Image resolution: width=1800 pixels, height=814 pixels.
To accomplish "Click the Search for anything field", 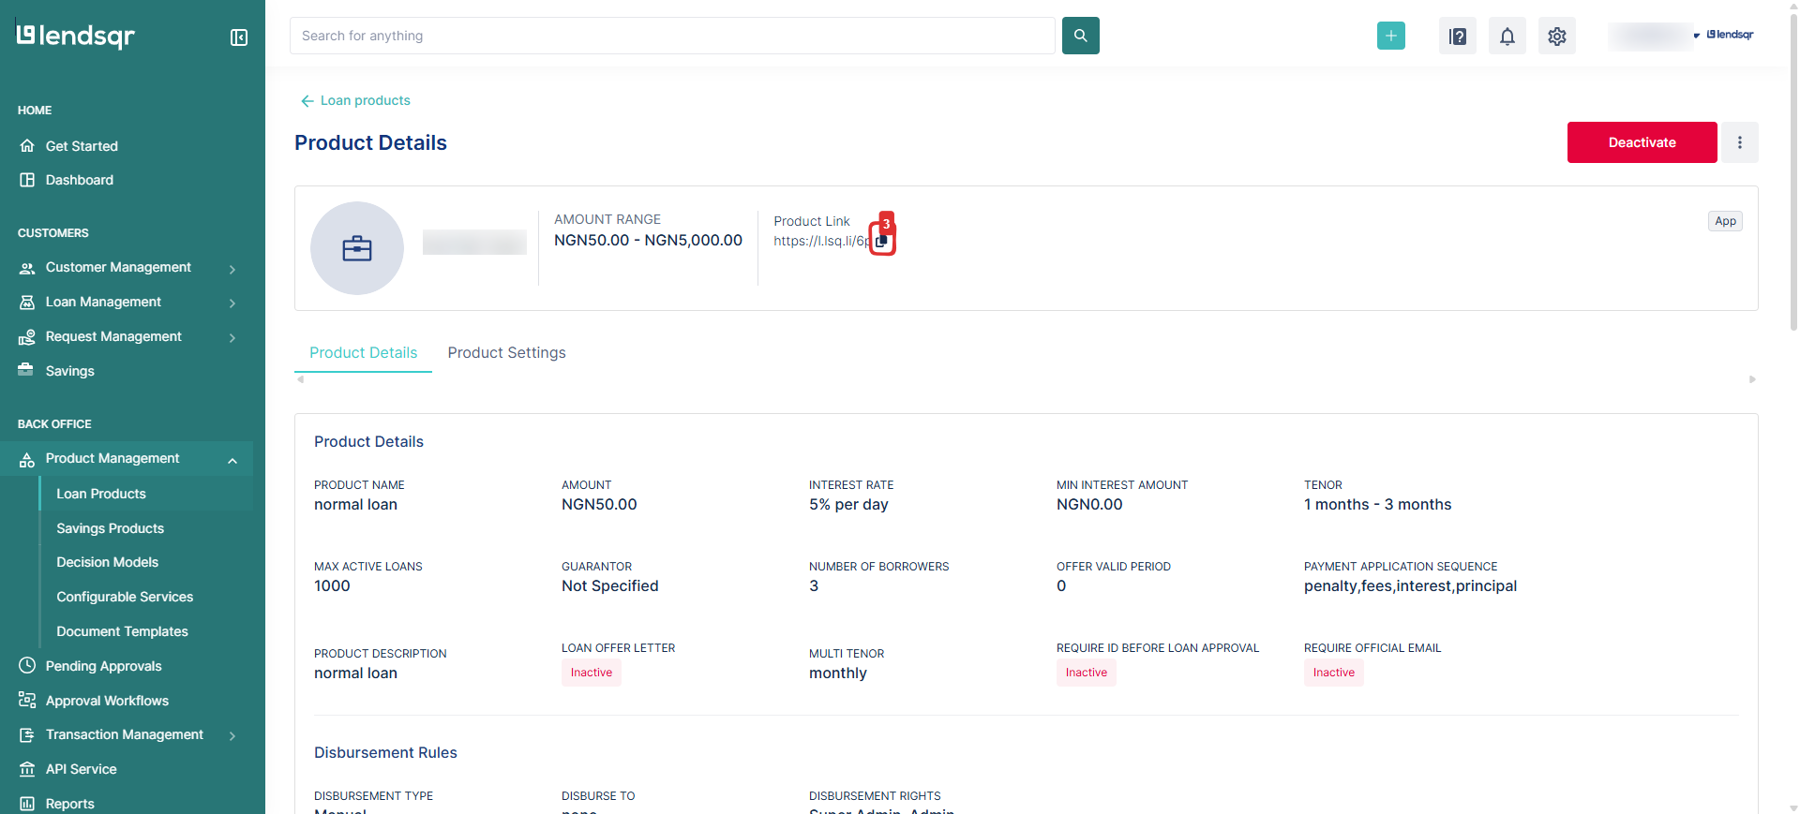I will (x=672, y=36).
